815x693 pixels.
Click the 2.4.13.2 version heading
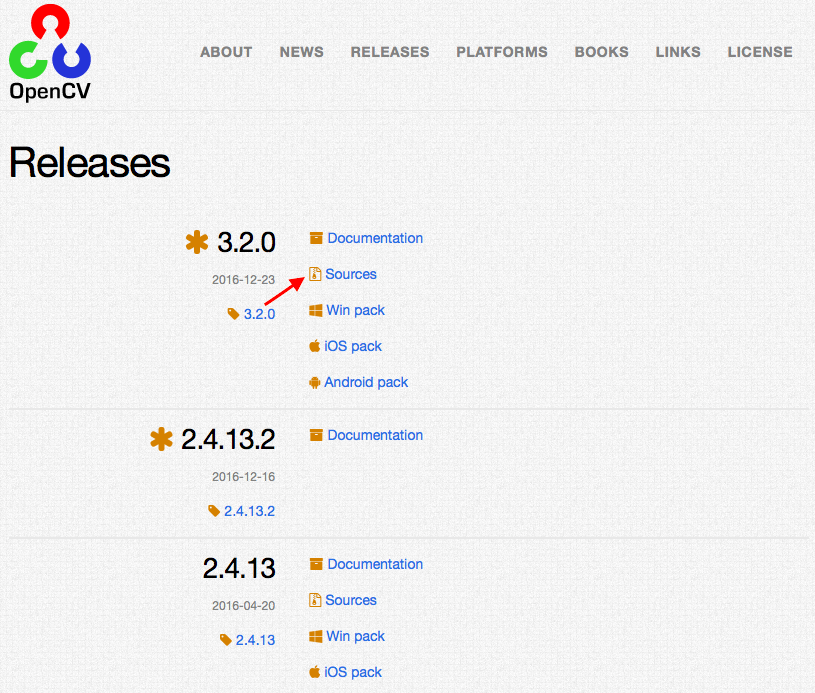(x=228, y=439)
